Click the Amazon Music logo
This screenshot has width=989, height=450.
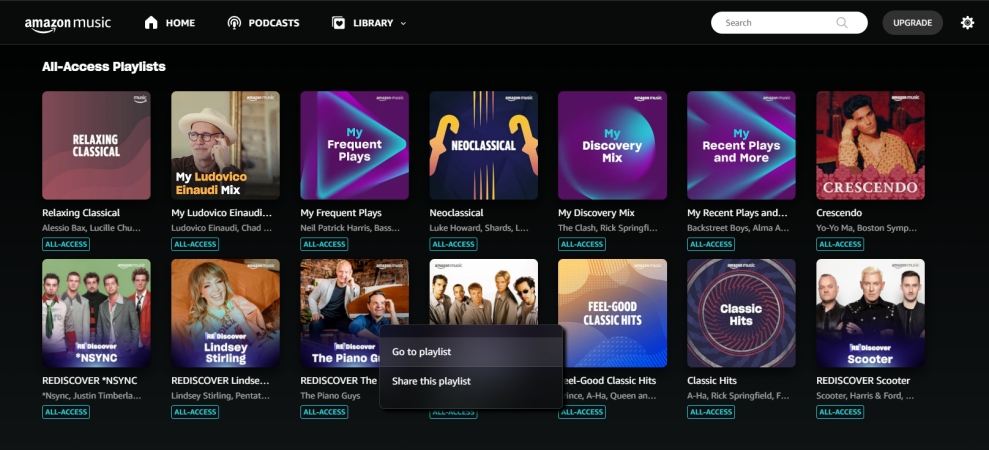67,23
